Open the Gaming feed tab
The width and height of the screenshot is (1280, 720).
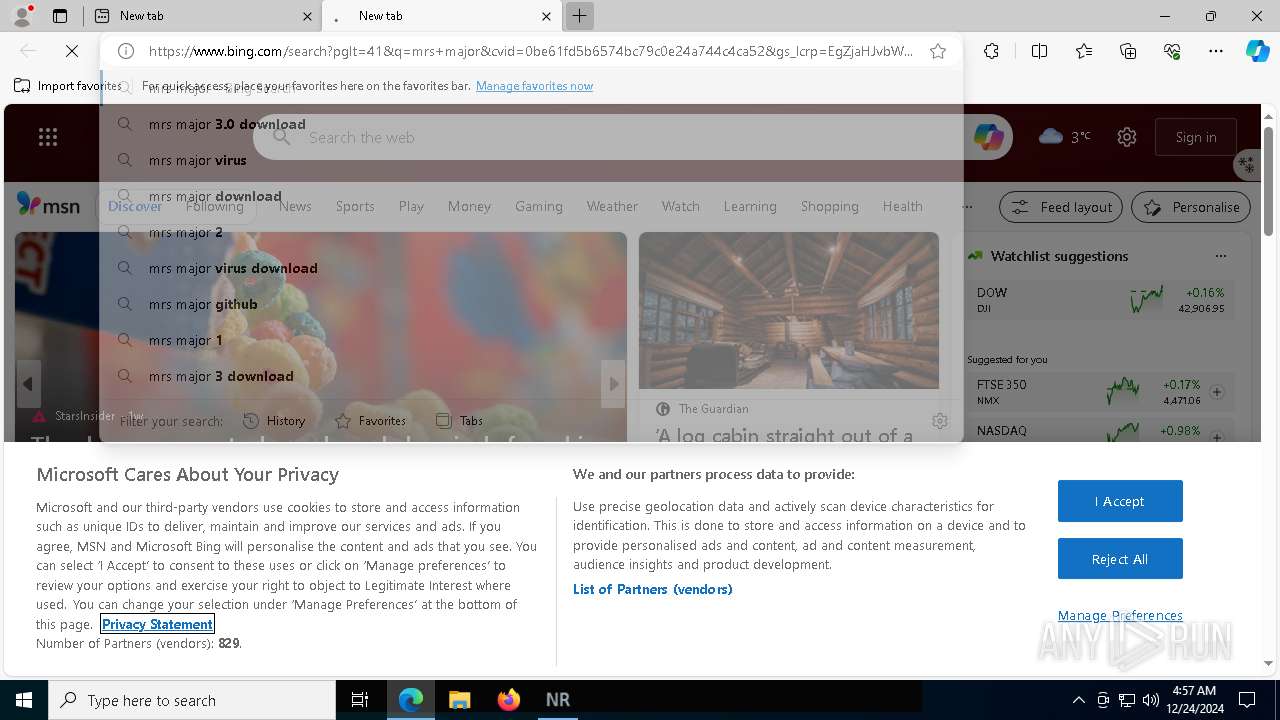539,206
